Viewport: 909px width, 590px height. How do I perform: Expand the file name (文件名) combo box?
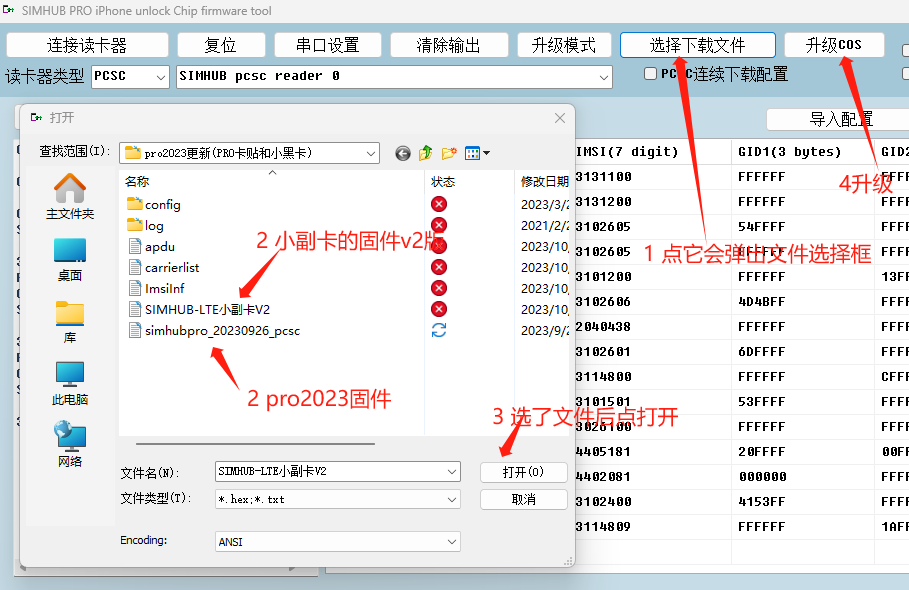452,472
